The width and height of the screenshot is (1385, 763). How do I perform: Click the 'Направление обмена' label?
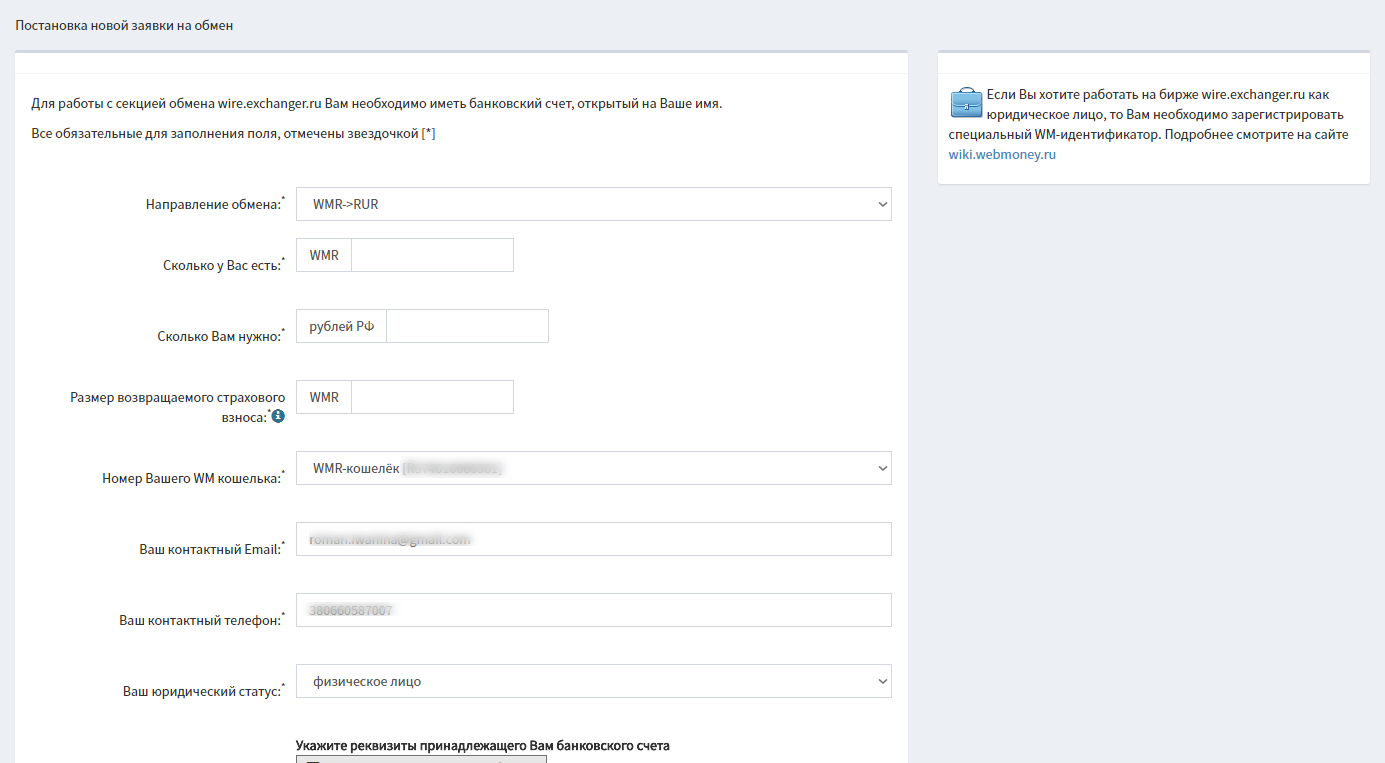212,205
